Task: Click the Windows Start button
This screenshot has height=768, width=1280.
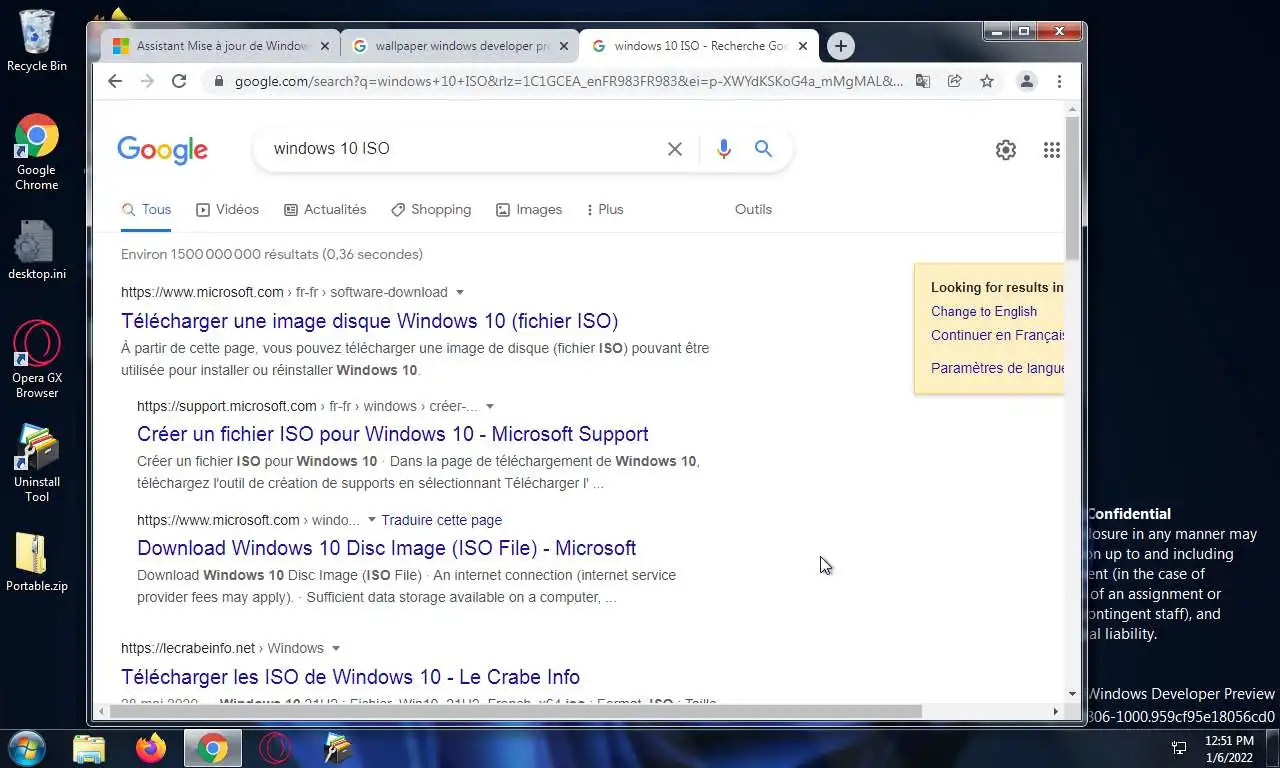Action: coord(27,748)
